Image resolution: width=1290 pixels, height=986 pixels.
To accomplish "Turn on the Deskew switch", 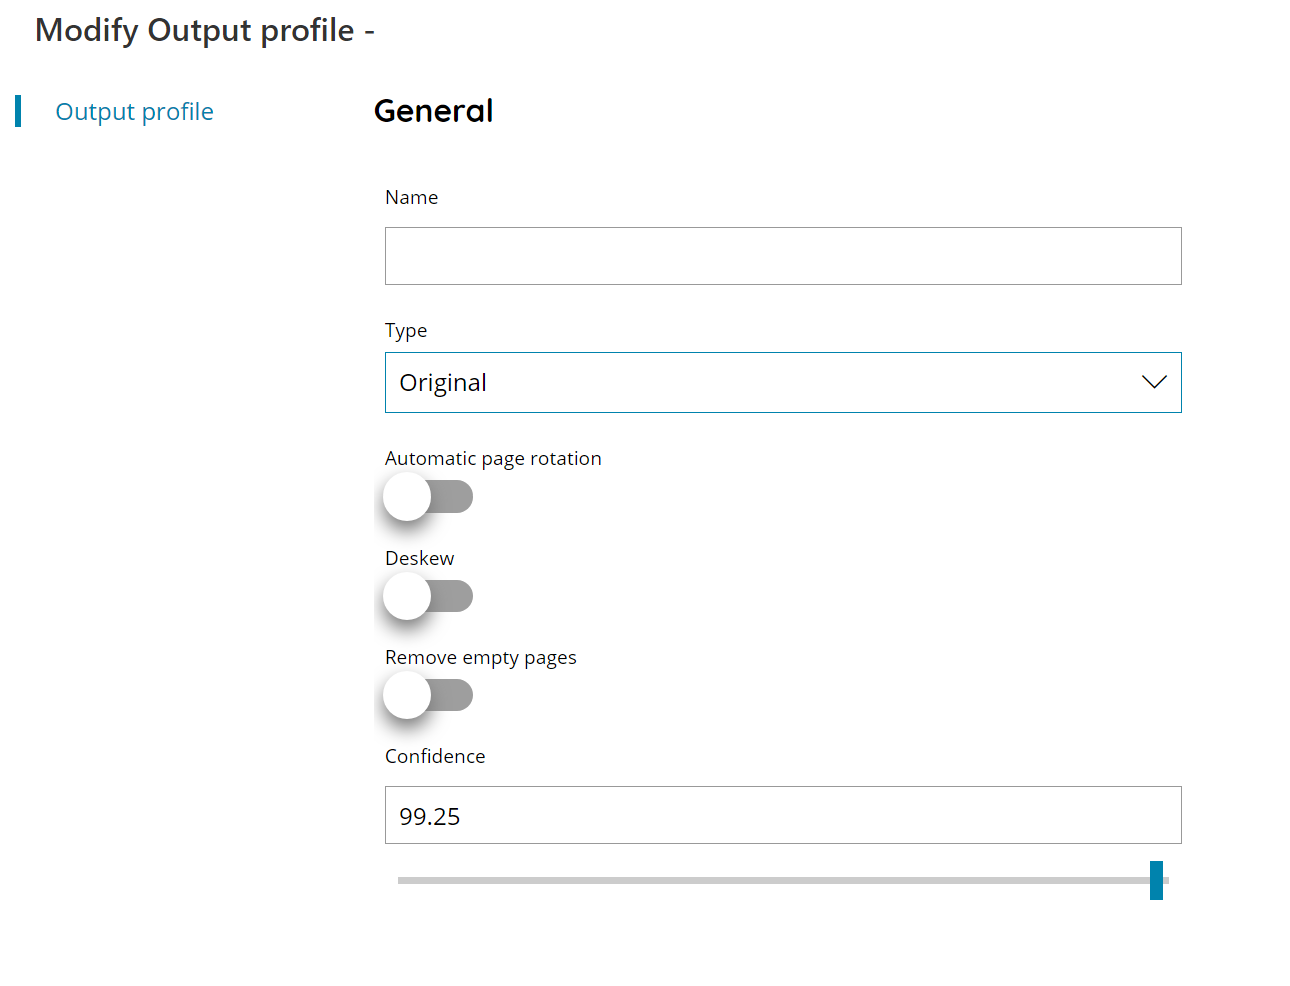I will point(429,597).
